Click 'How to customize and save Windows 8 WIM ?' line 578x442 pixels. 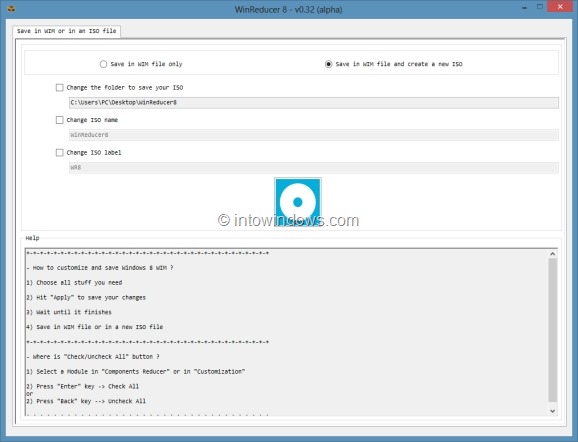tap(100, 268)
